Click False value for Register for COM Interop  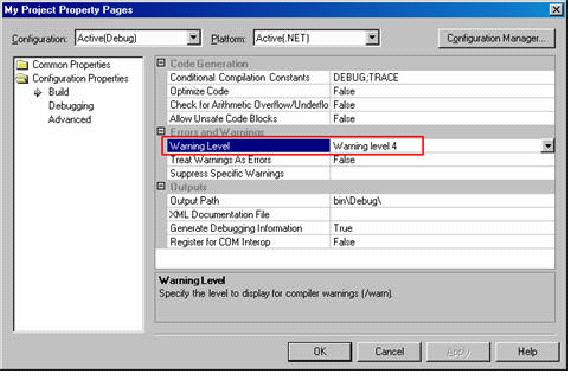tap(442, 242)
